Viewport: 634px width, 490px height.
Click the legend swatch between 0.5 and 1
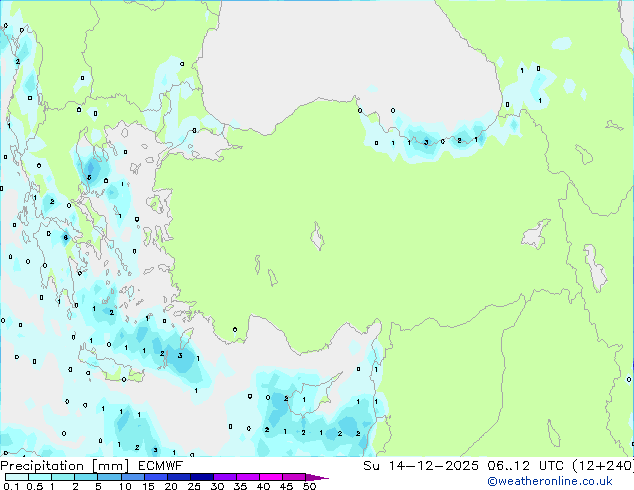[x=40, y=477]
